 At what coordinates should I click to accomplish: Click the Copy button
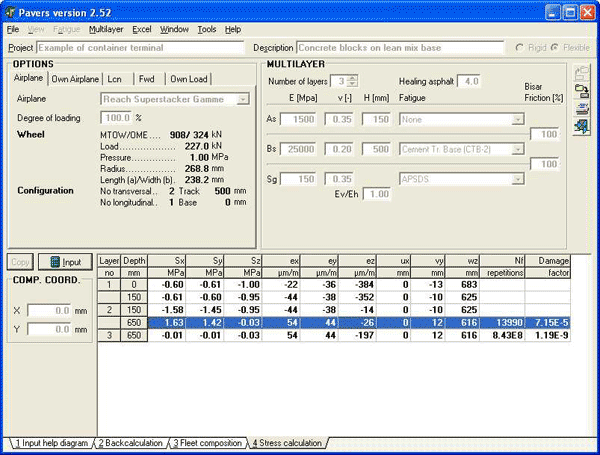19,261
